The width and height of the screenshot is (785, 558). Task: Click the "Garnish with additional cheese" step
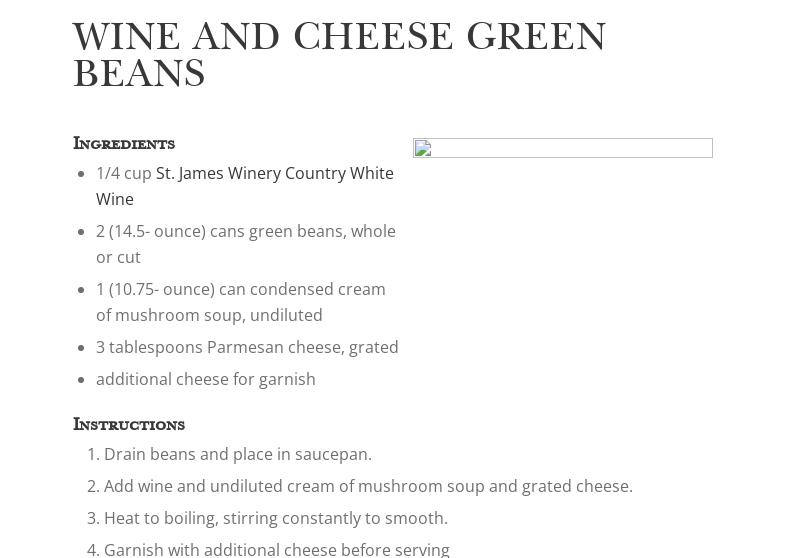tap(277, 548)
